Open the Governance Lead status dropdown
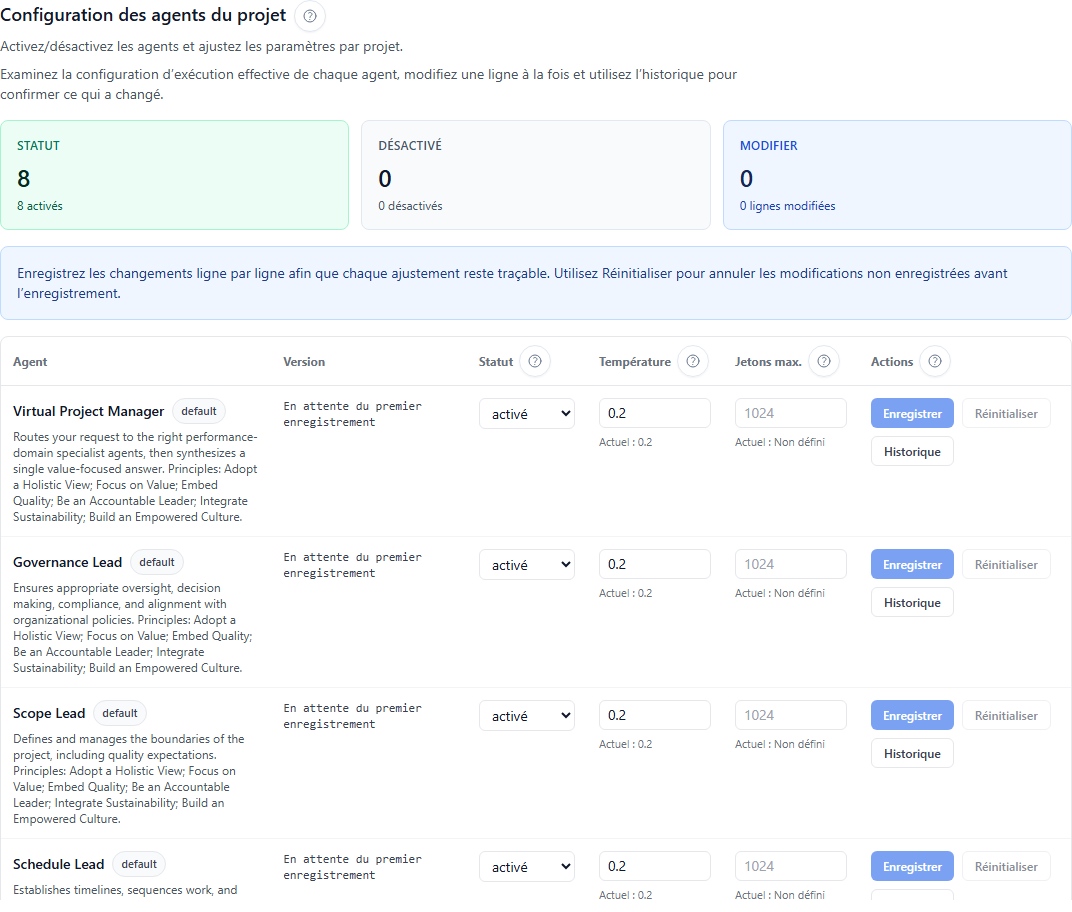Screen dimensions: 1072x912 (x=526, y=564)
